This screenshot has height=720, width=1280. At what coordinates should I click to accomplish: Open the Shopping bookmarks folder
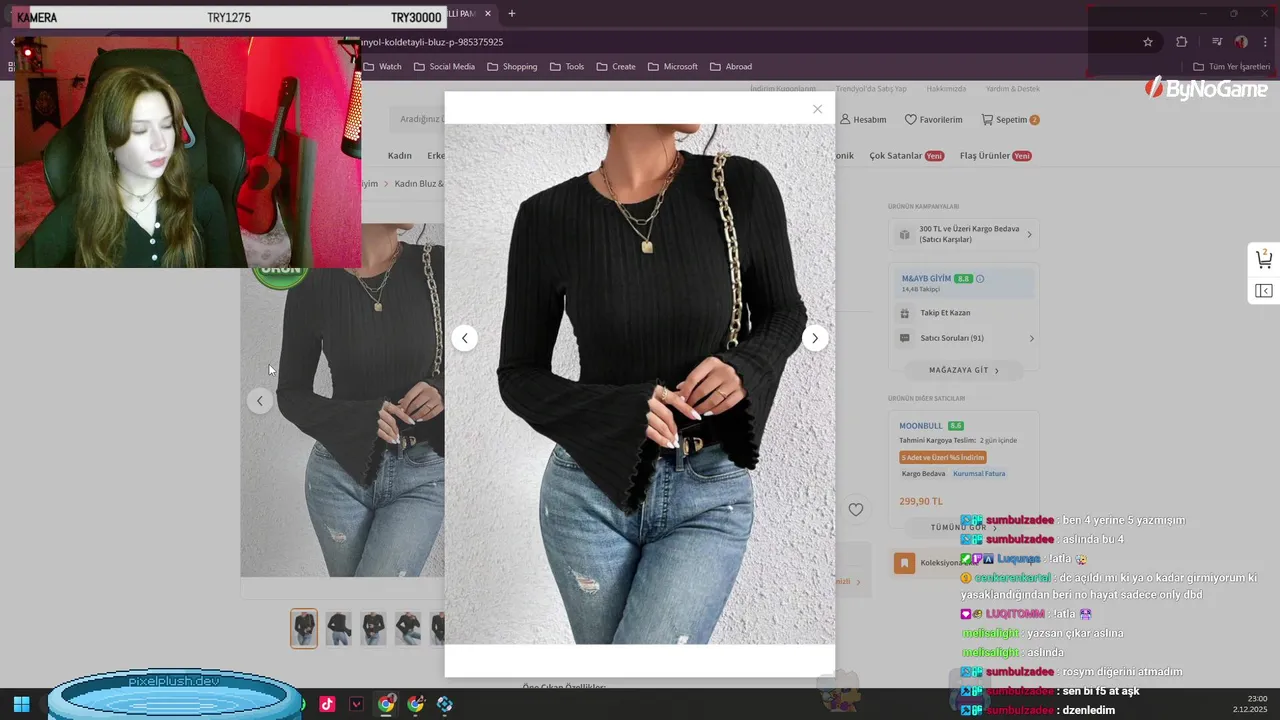click(512, 67)
